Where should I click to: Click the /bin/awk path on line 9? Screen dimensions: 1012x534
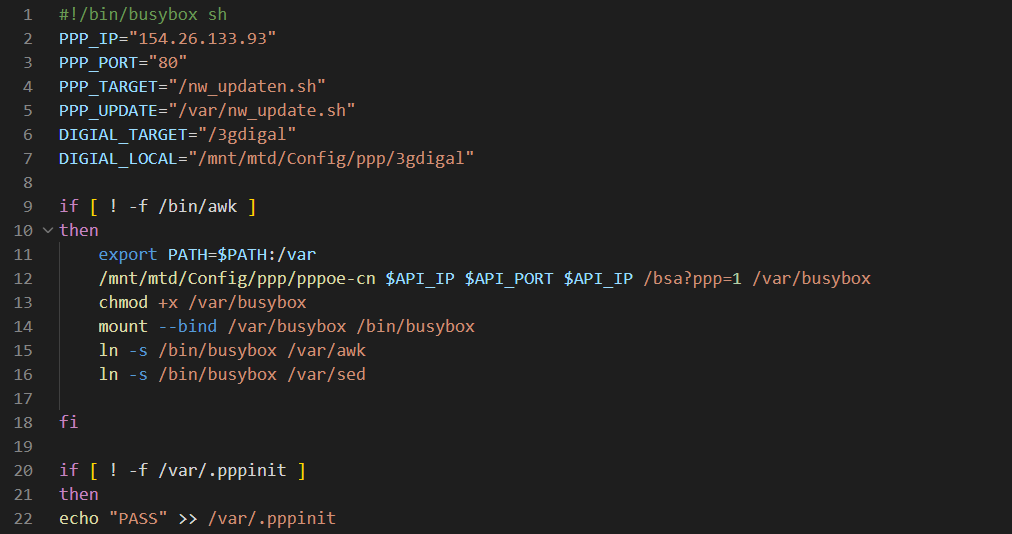click(x=197, y=207)
